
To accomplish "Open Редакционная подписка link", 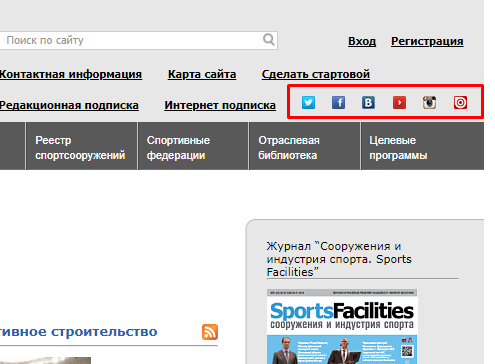I will [x=69, y=105].
